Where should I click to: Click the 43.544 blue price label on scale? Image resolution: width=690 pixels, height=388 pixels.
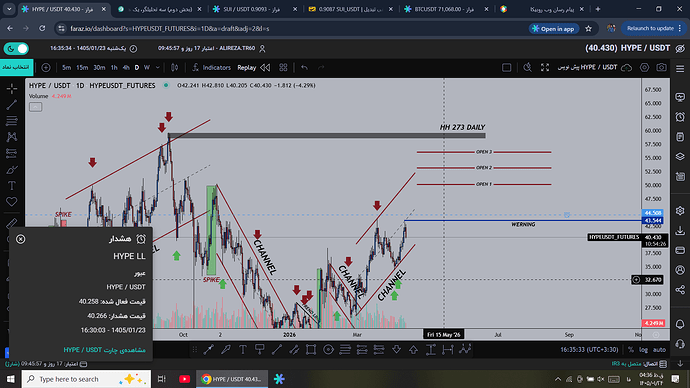point(653,220)
